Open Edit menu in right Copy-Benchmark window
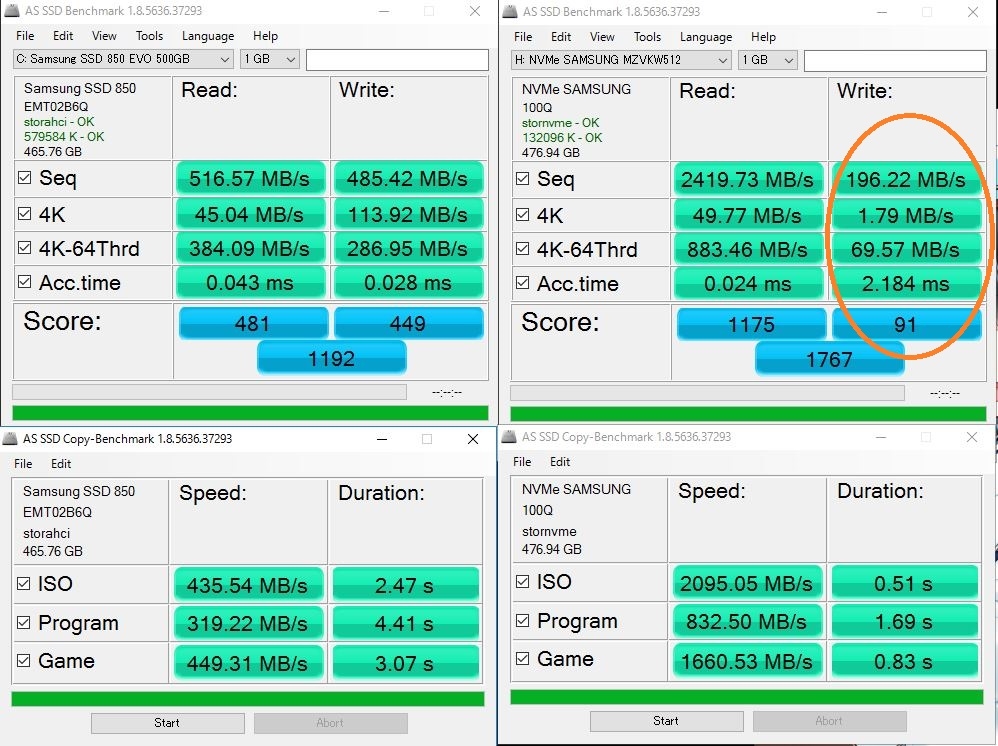 tap(560, 461)
